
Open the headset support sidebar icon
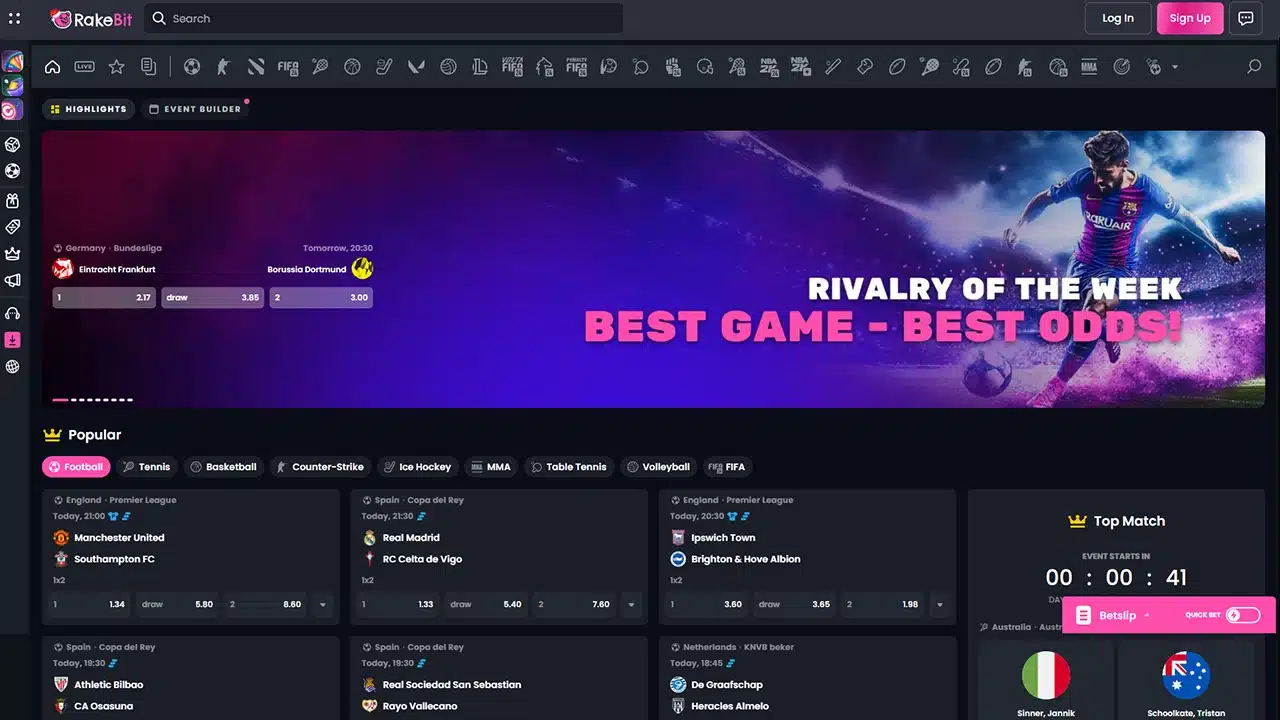pos(12,313)
